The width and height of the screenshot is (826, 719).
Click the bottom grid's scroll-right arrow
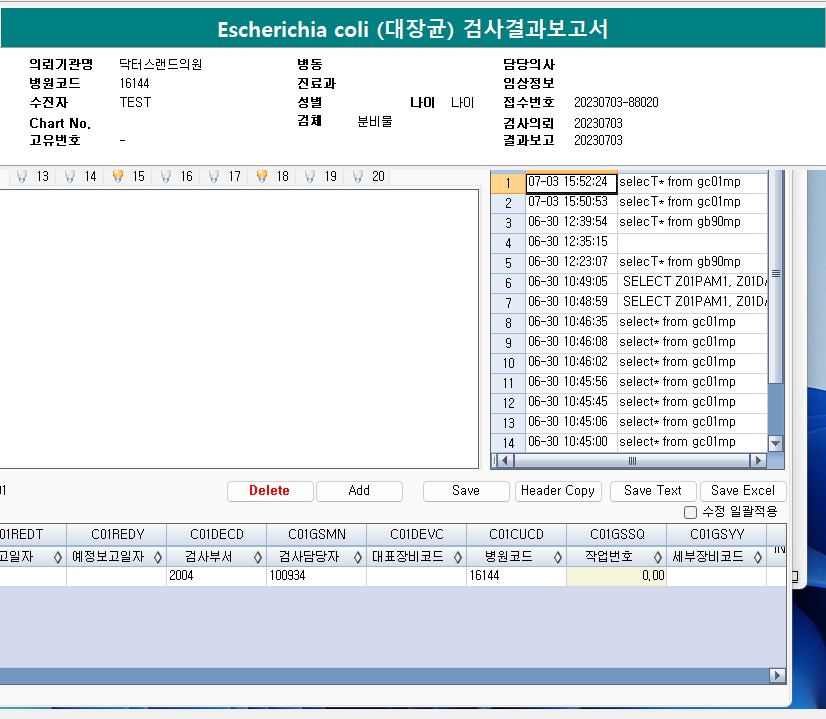(x=777, y=676)
